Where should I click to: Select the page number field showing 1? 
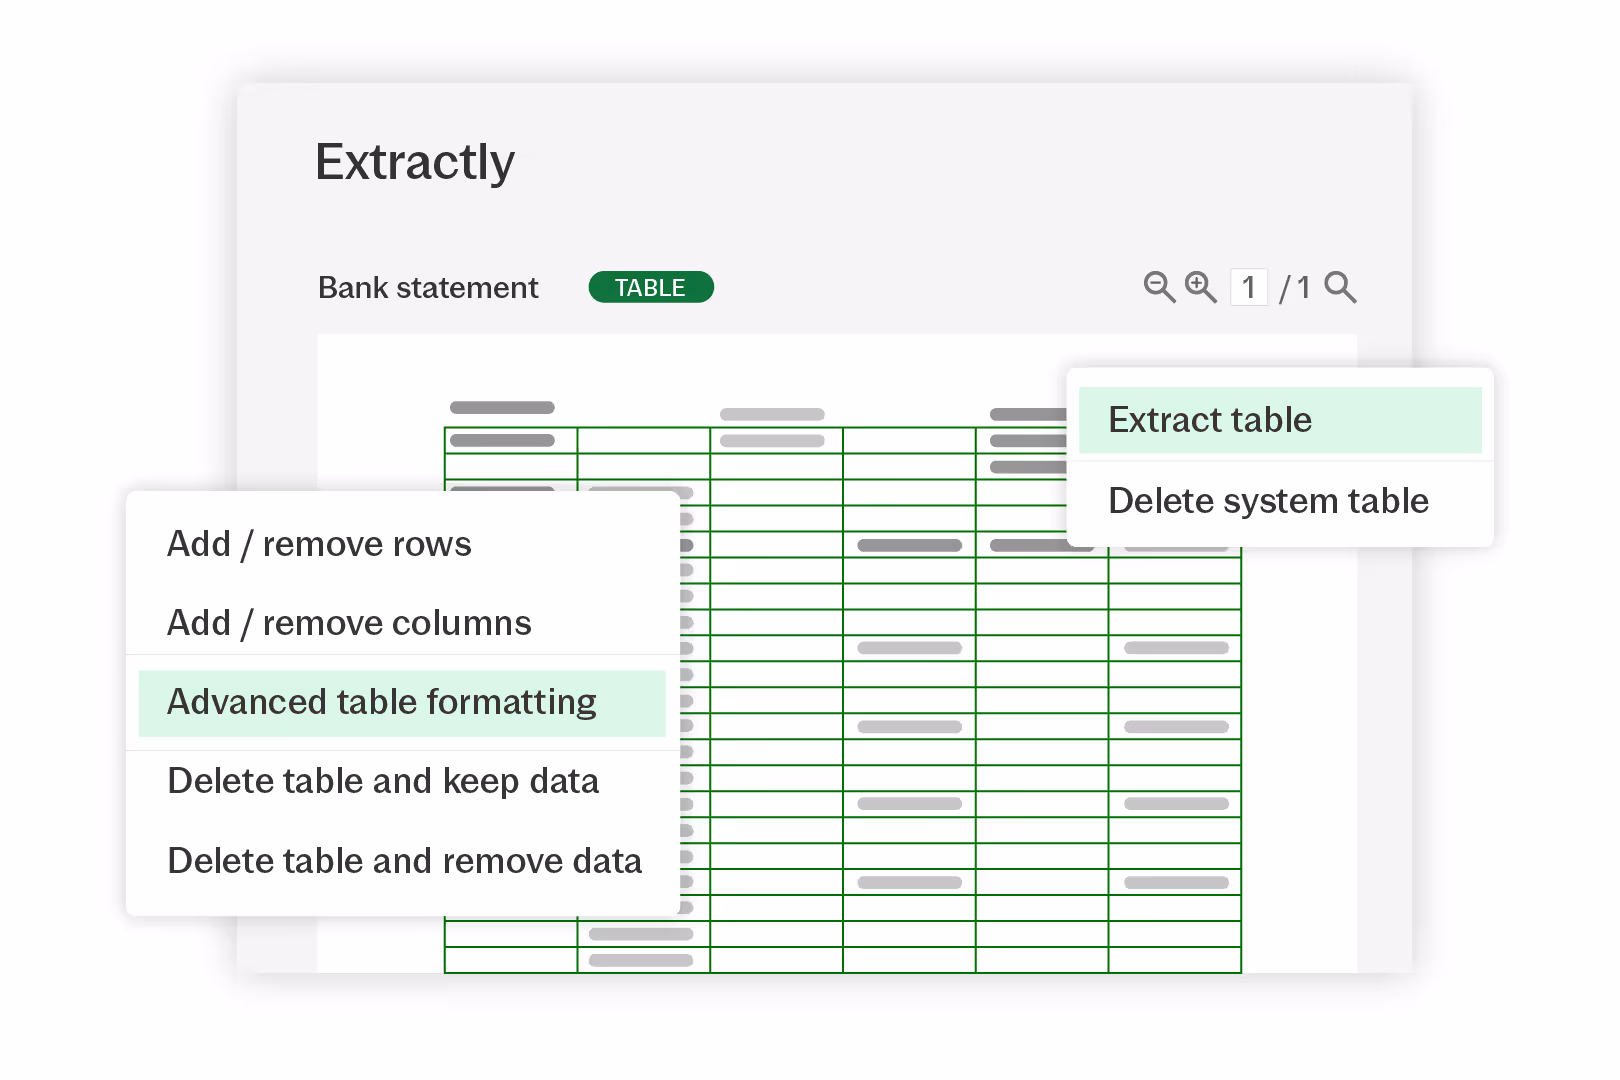click(x=1249, y=287)
